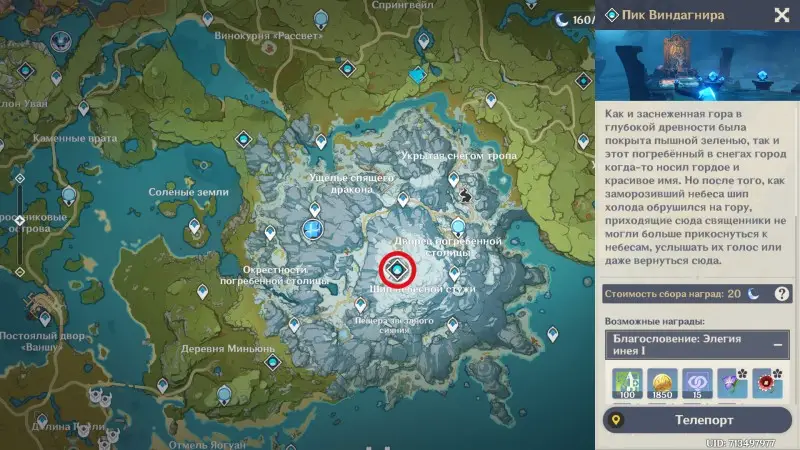Click the Соленые земли map label
Viewport: 800px width, 450px height.
[188, 192]
